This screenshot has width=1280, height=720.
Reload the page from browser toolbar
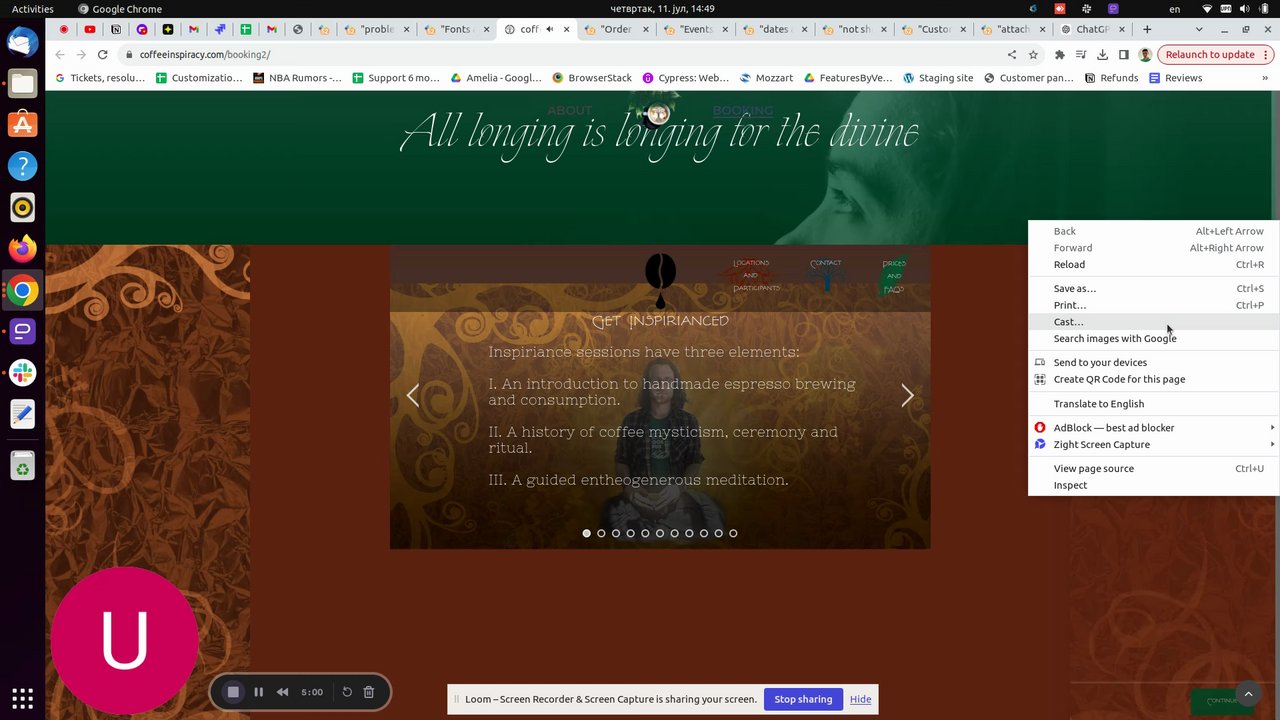[102, 55]
